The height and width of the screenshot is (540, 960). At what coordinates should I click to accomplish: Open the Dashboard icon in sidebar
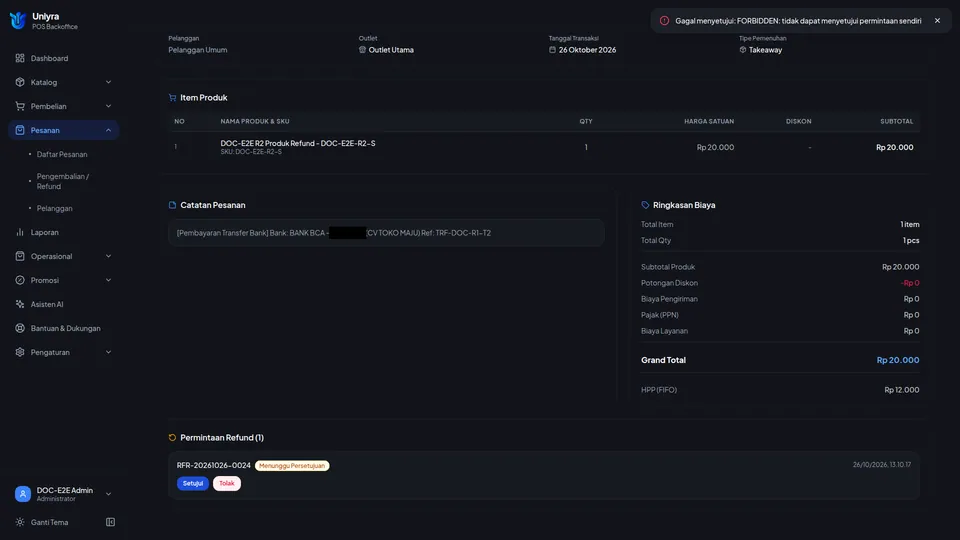point(20,58)
